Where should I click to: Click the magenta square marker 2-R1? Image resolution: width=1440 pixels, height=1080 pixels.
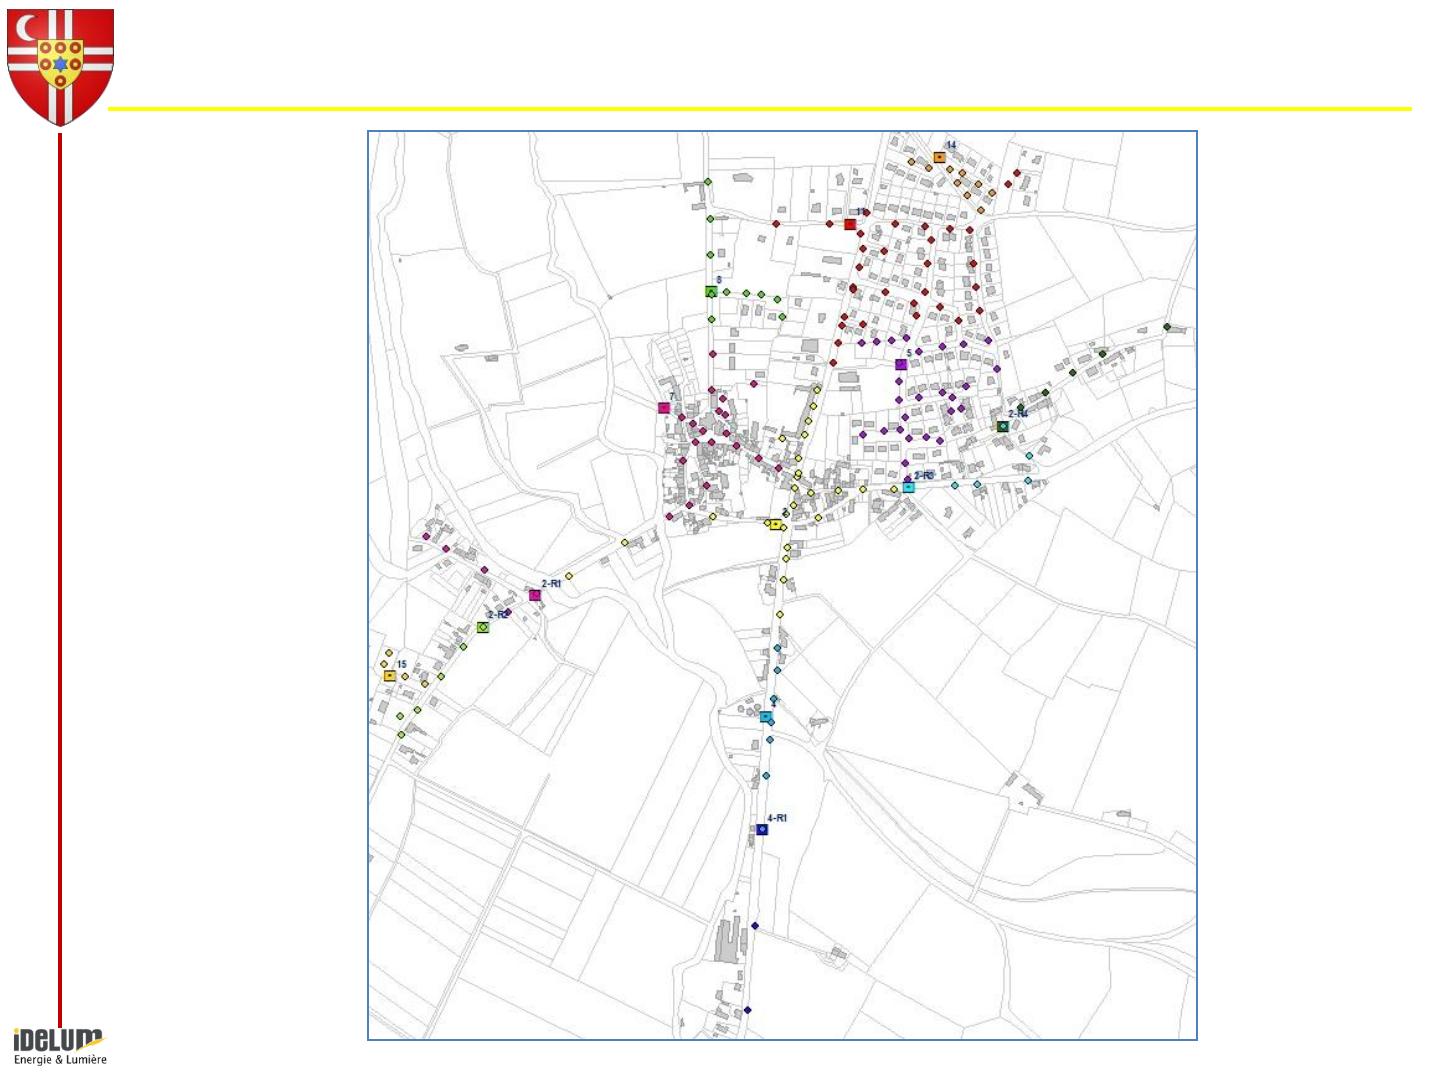[535, 595]
